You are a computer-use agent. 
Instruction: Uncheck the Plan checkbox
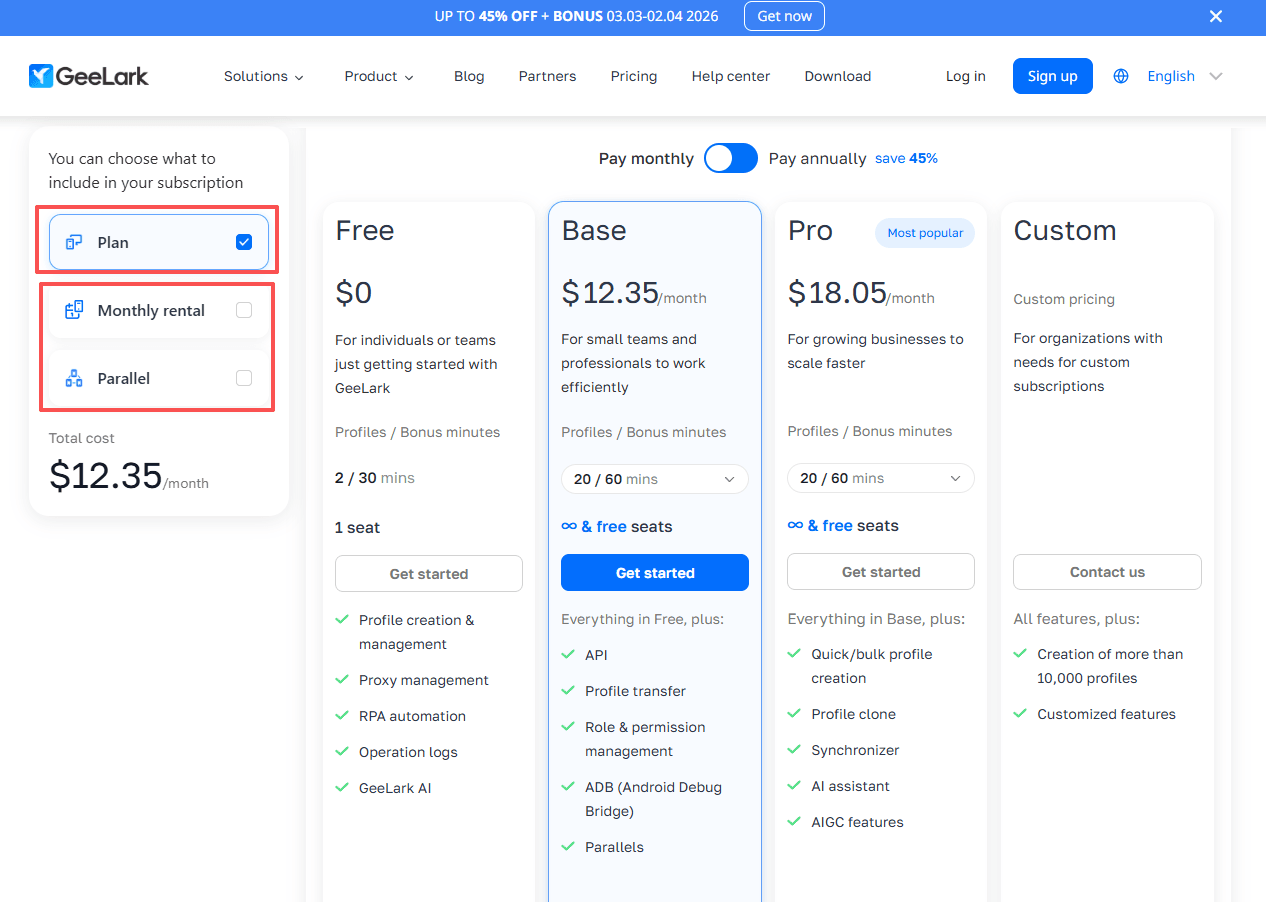click(x=244, y=242)
